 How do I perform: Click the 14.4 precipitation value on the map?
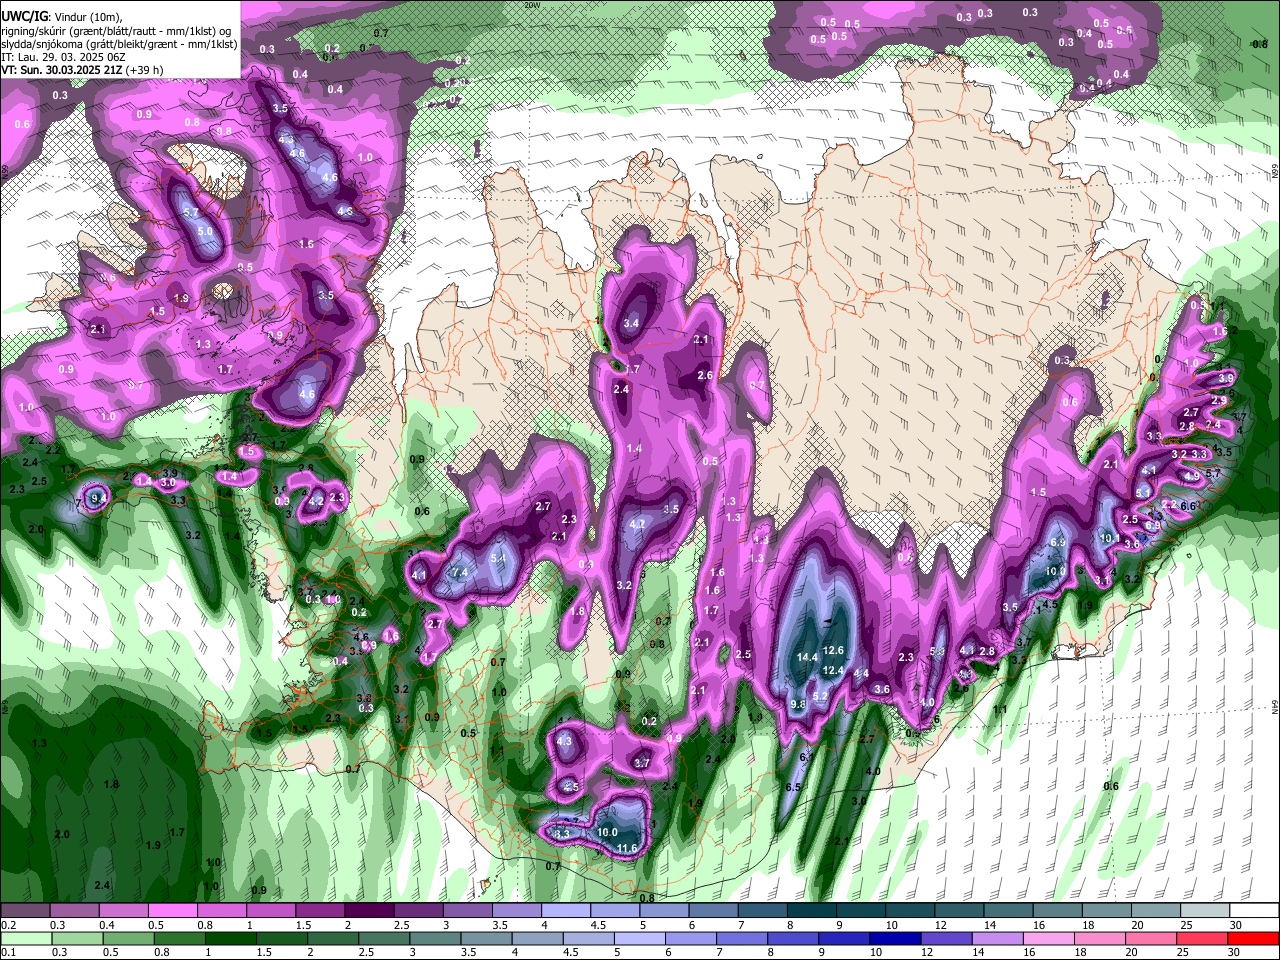(808, 657)
